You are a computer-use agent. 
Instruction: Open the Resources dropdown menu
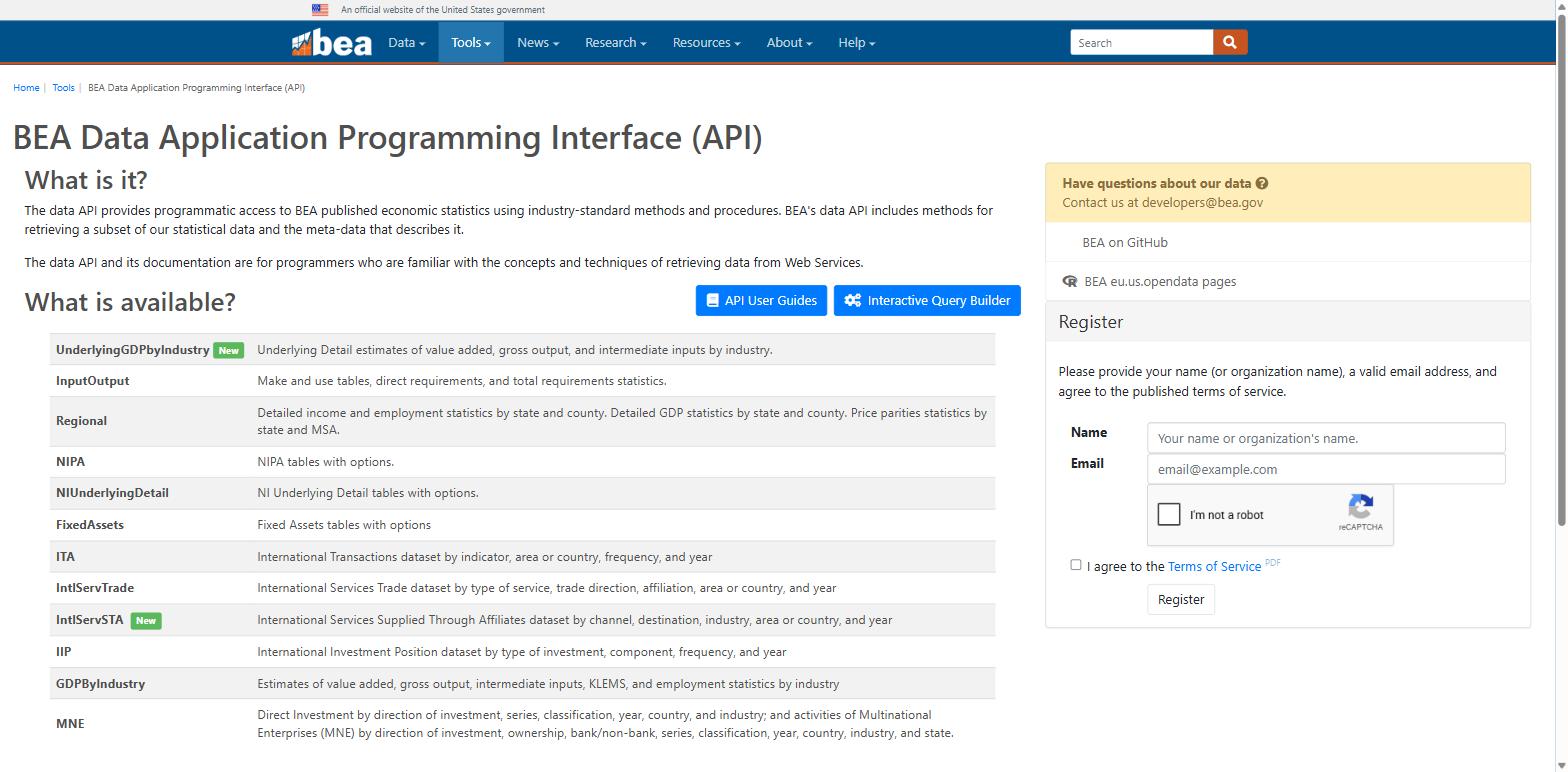click(706, 43)
